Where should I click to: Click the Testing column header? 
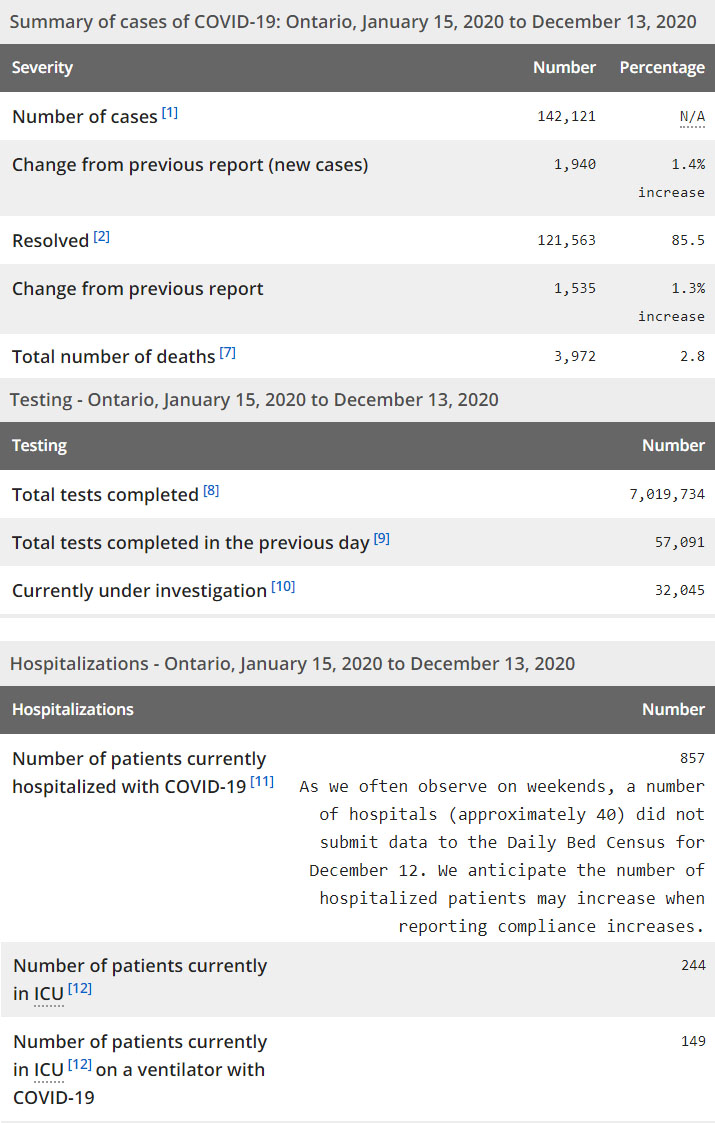pyautogui.click(x=39, y=446)
